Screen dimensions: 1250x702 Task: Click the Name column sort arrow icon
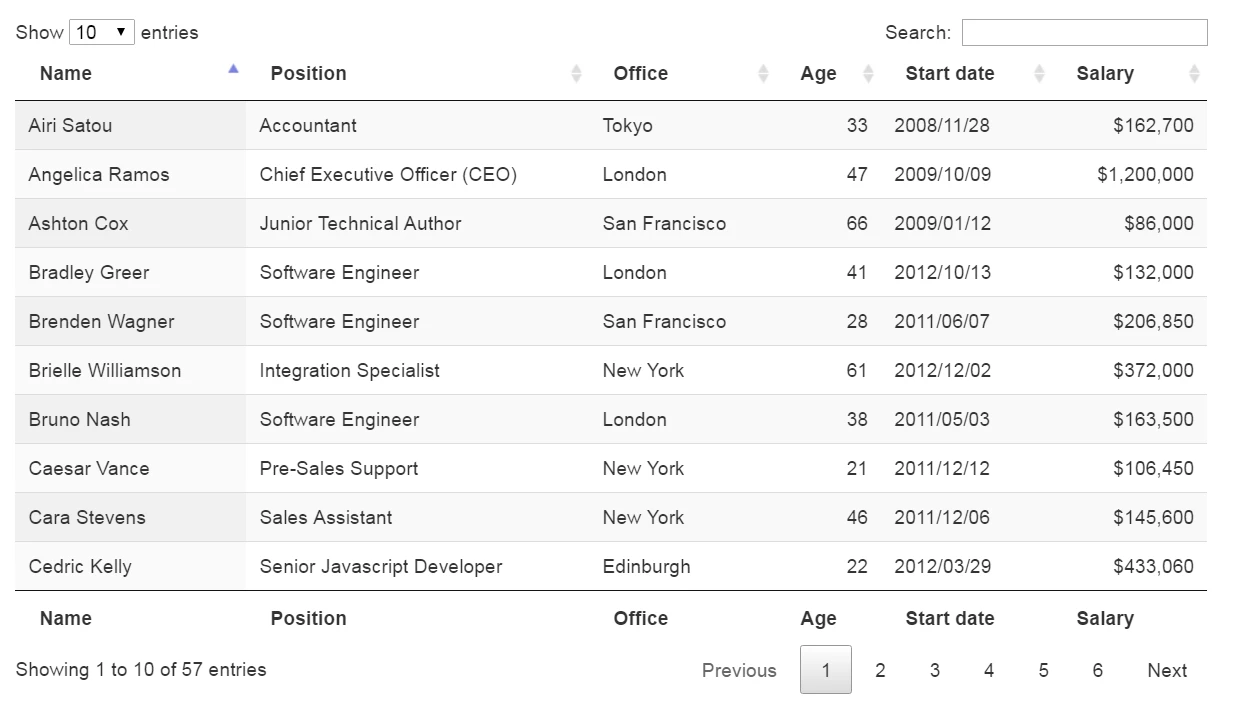233,70
